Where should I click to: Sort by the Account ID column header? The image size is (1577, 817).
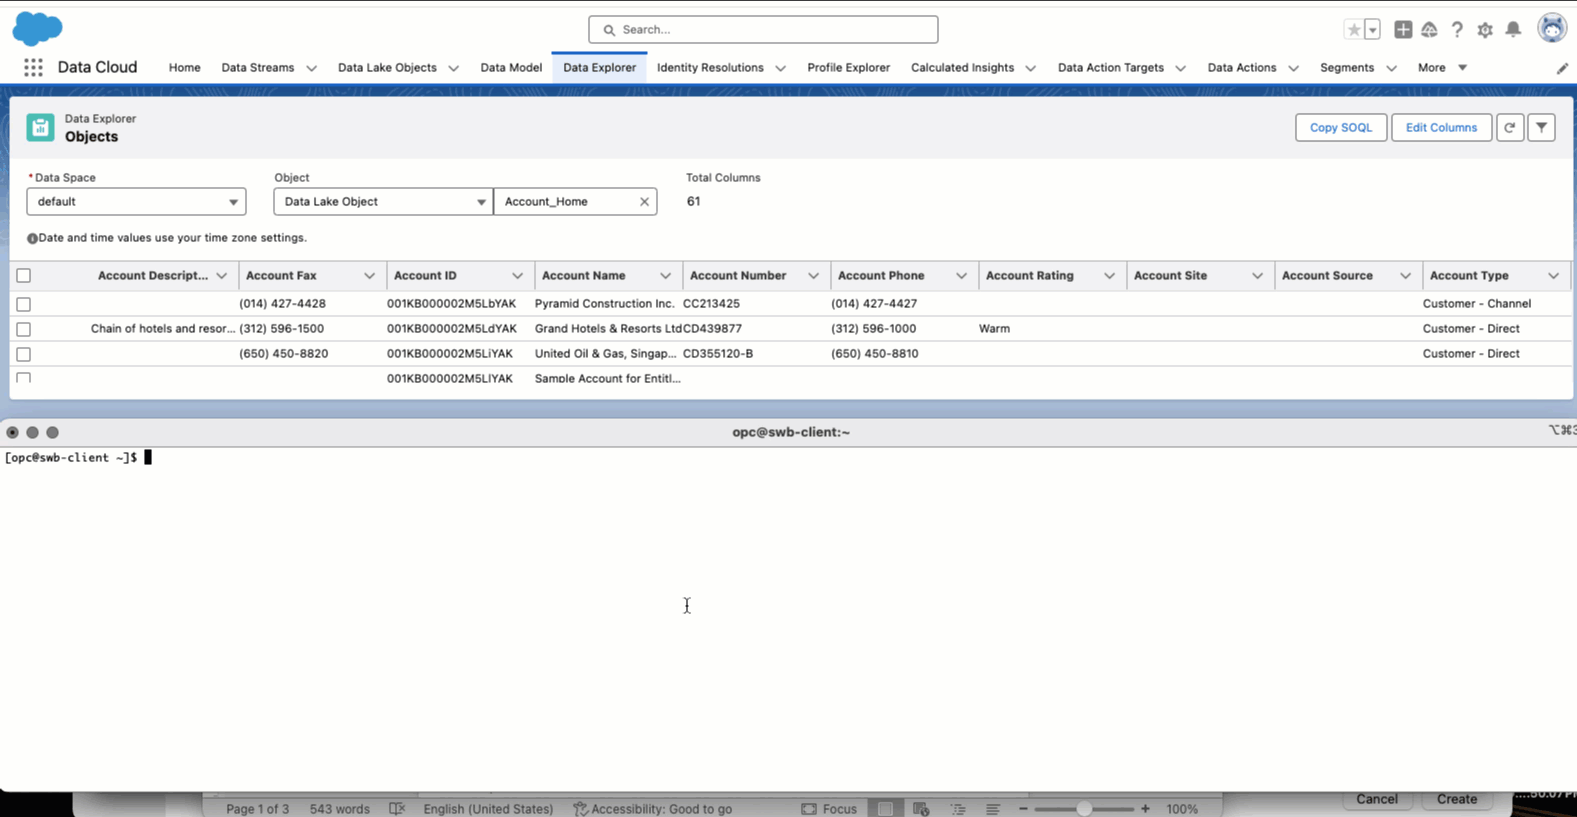coord(425,276)
